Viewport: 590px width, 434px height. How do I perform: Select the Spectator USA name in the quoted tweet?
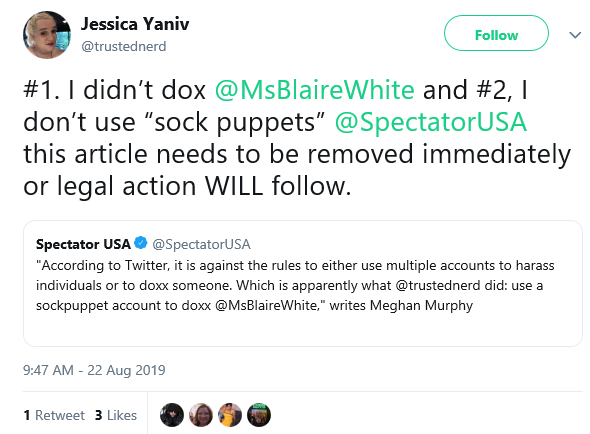click(x=83, y=244)
